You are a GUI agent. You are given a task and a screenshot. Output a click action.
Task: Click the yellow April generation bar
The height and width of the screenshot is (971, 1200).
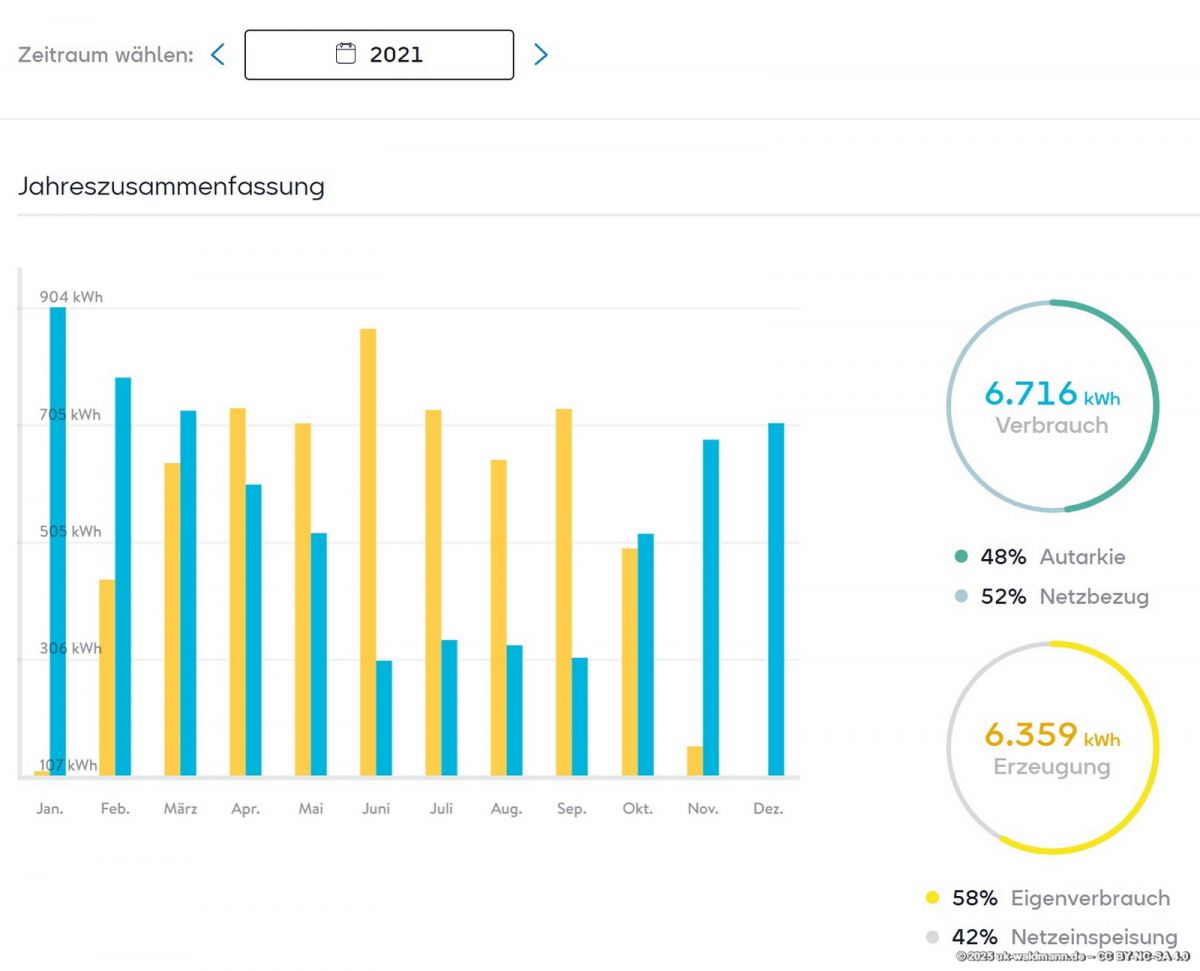point(237,591)
